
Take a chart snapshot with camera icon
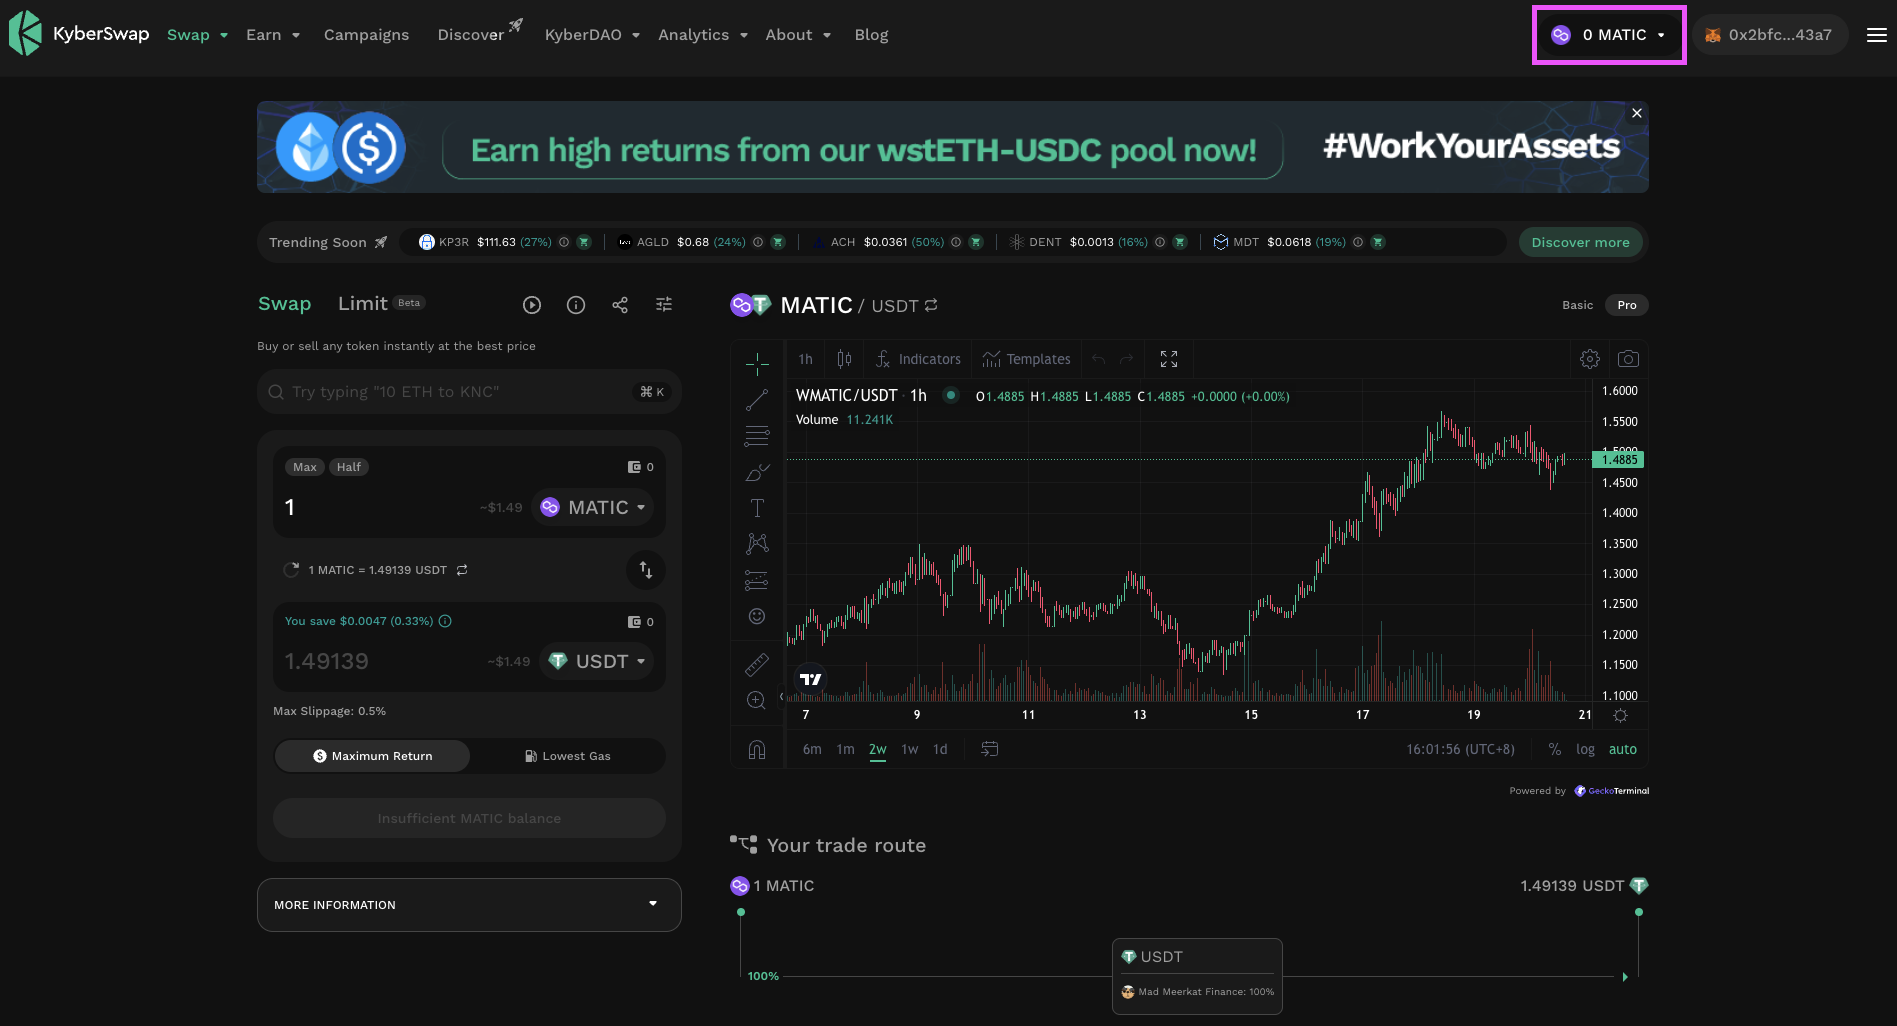coord(1628,359)
